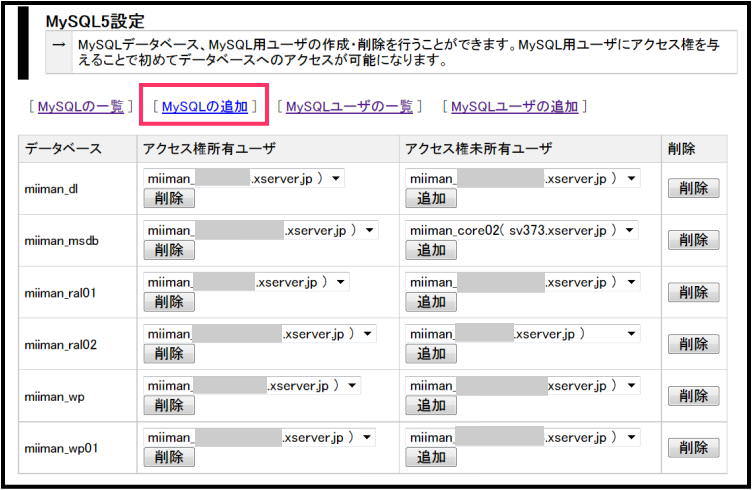Viewport: 752px width, 490px height.
Task: Open access-holder user dropdown for miiman_dl
Action: [x=244, y=178]
